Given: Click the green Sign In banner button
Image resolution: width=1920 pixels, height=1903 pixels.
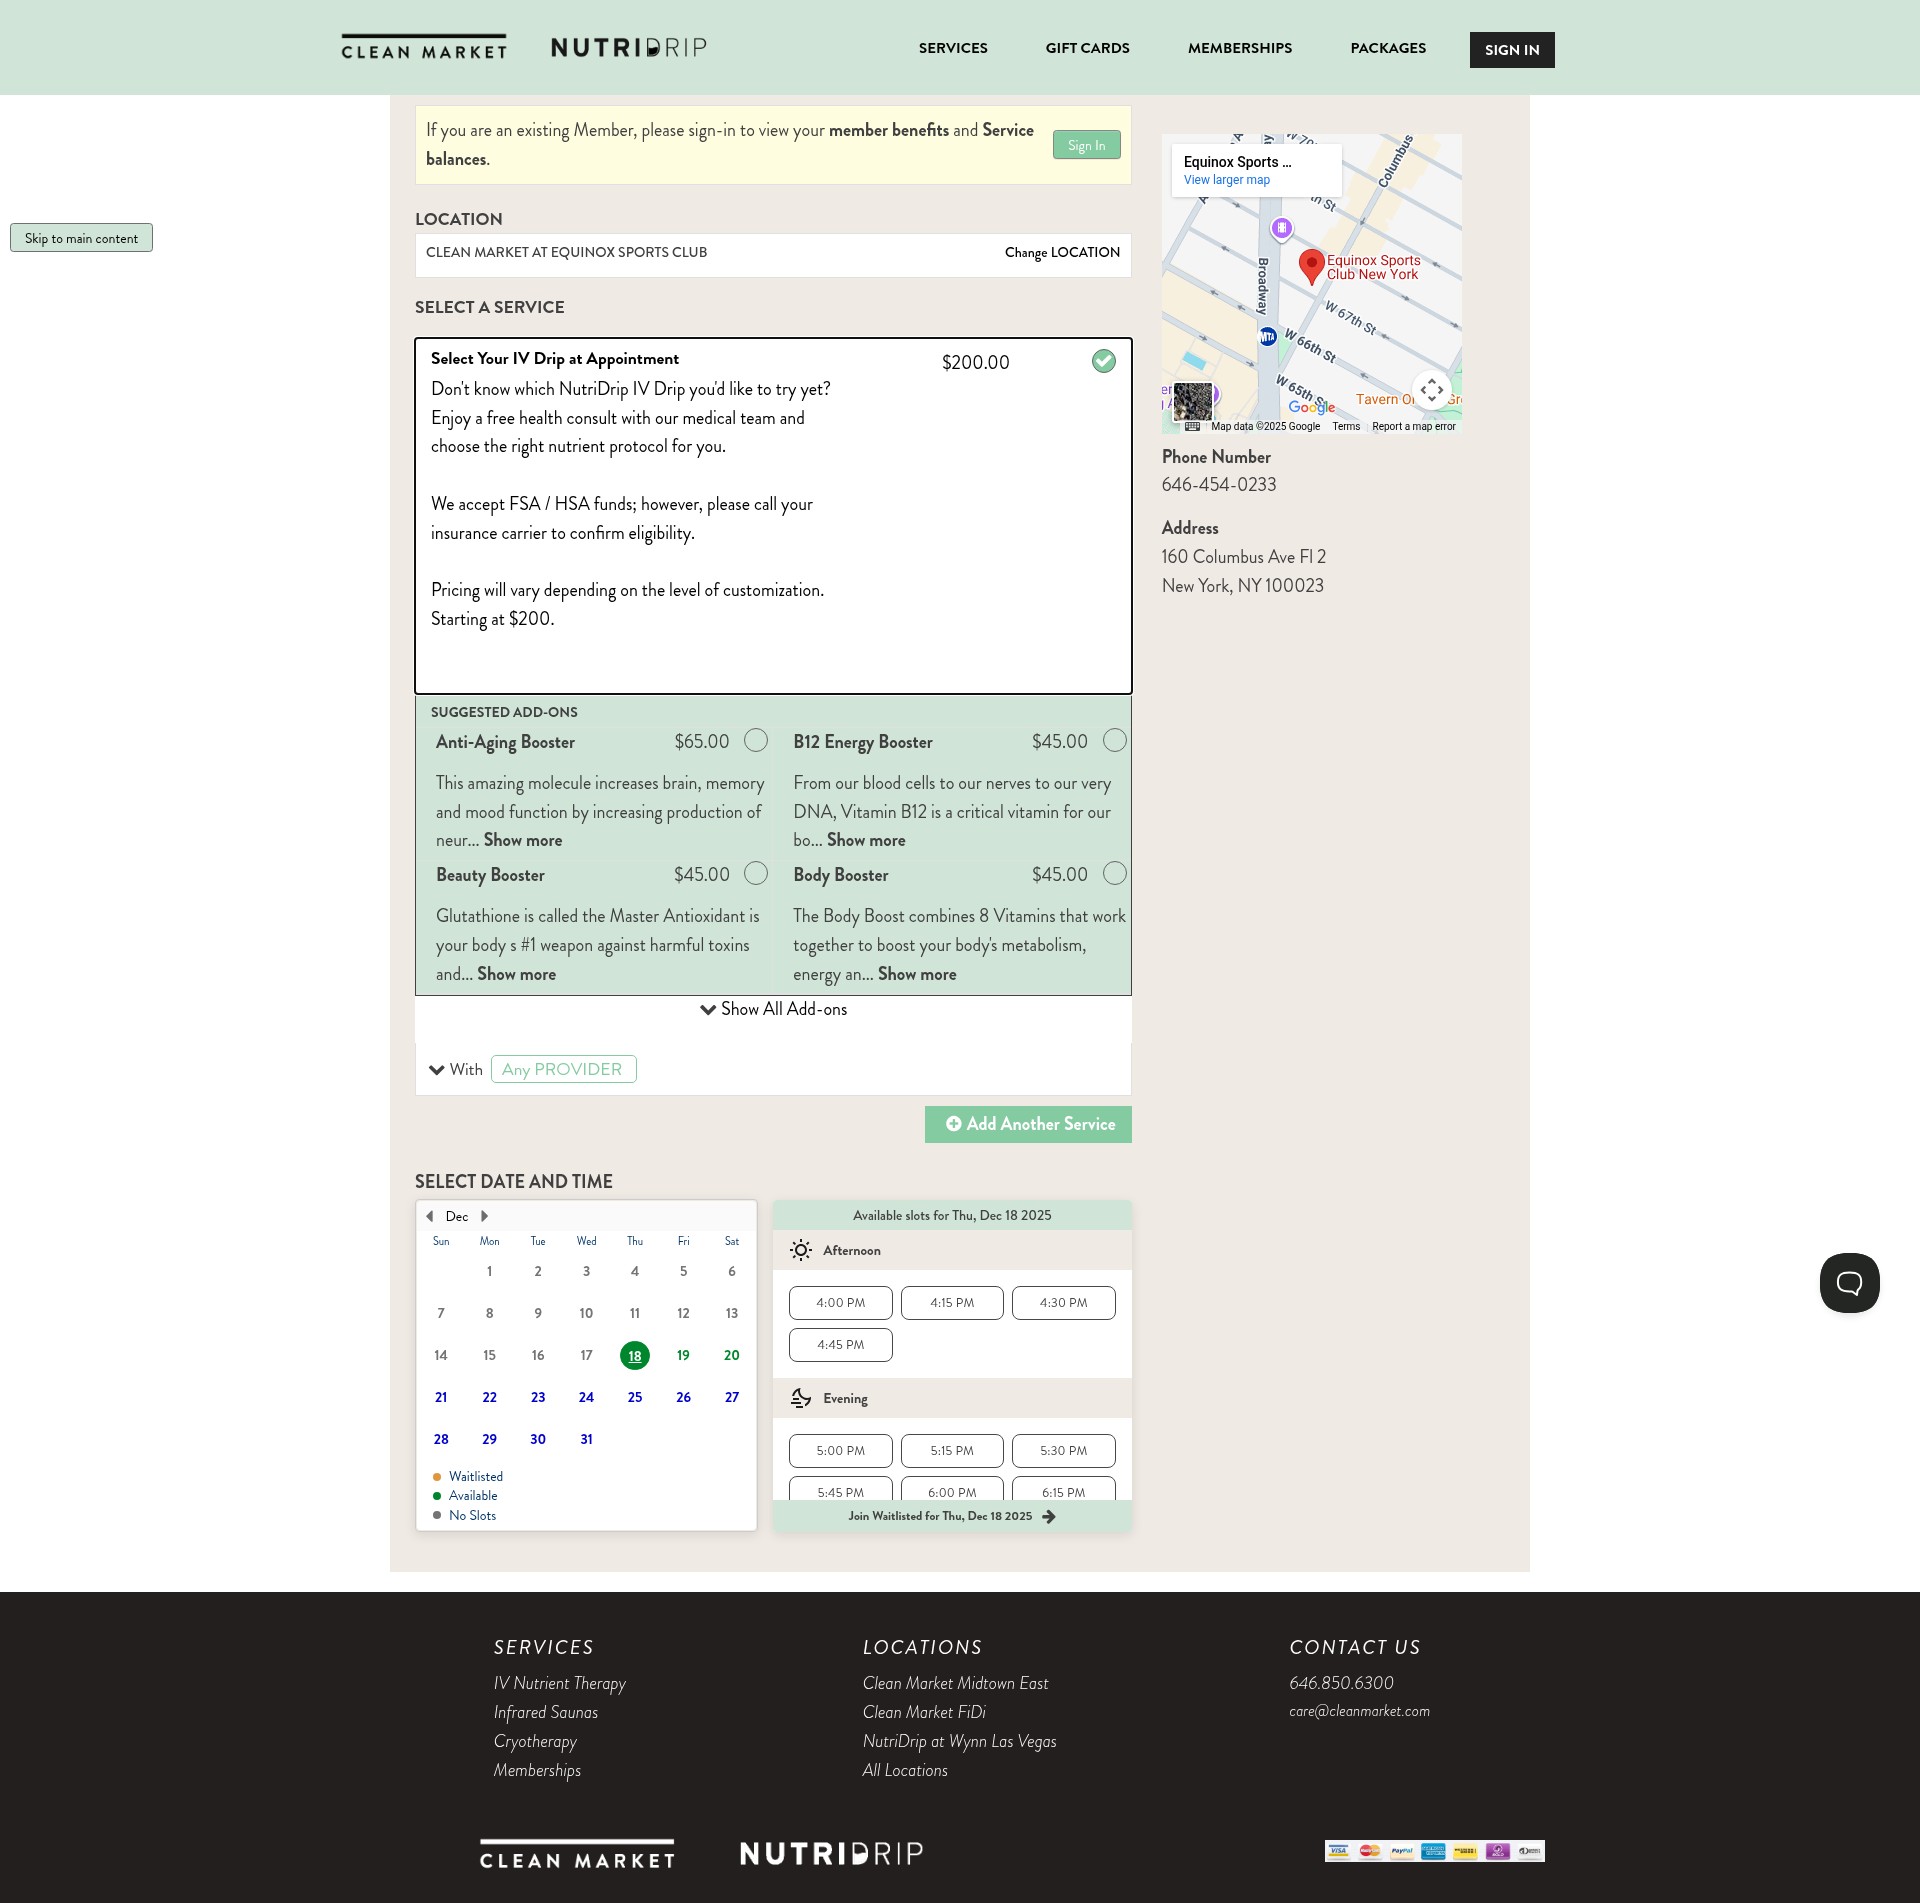Looking at the screenshot, I should click(1086, 145).
